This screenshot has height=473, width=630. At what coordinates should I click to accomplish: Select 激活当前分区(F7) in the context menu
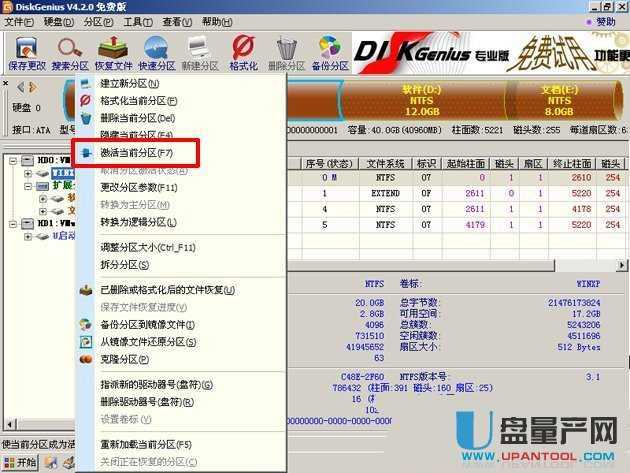137,153
